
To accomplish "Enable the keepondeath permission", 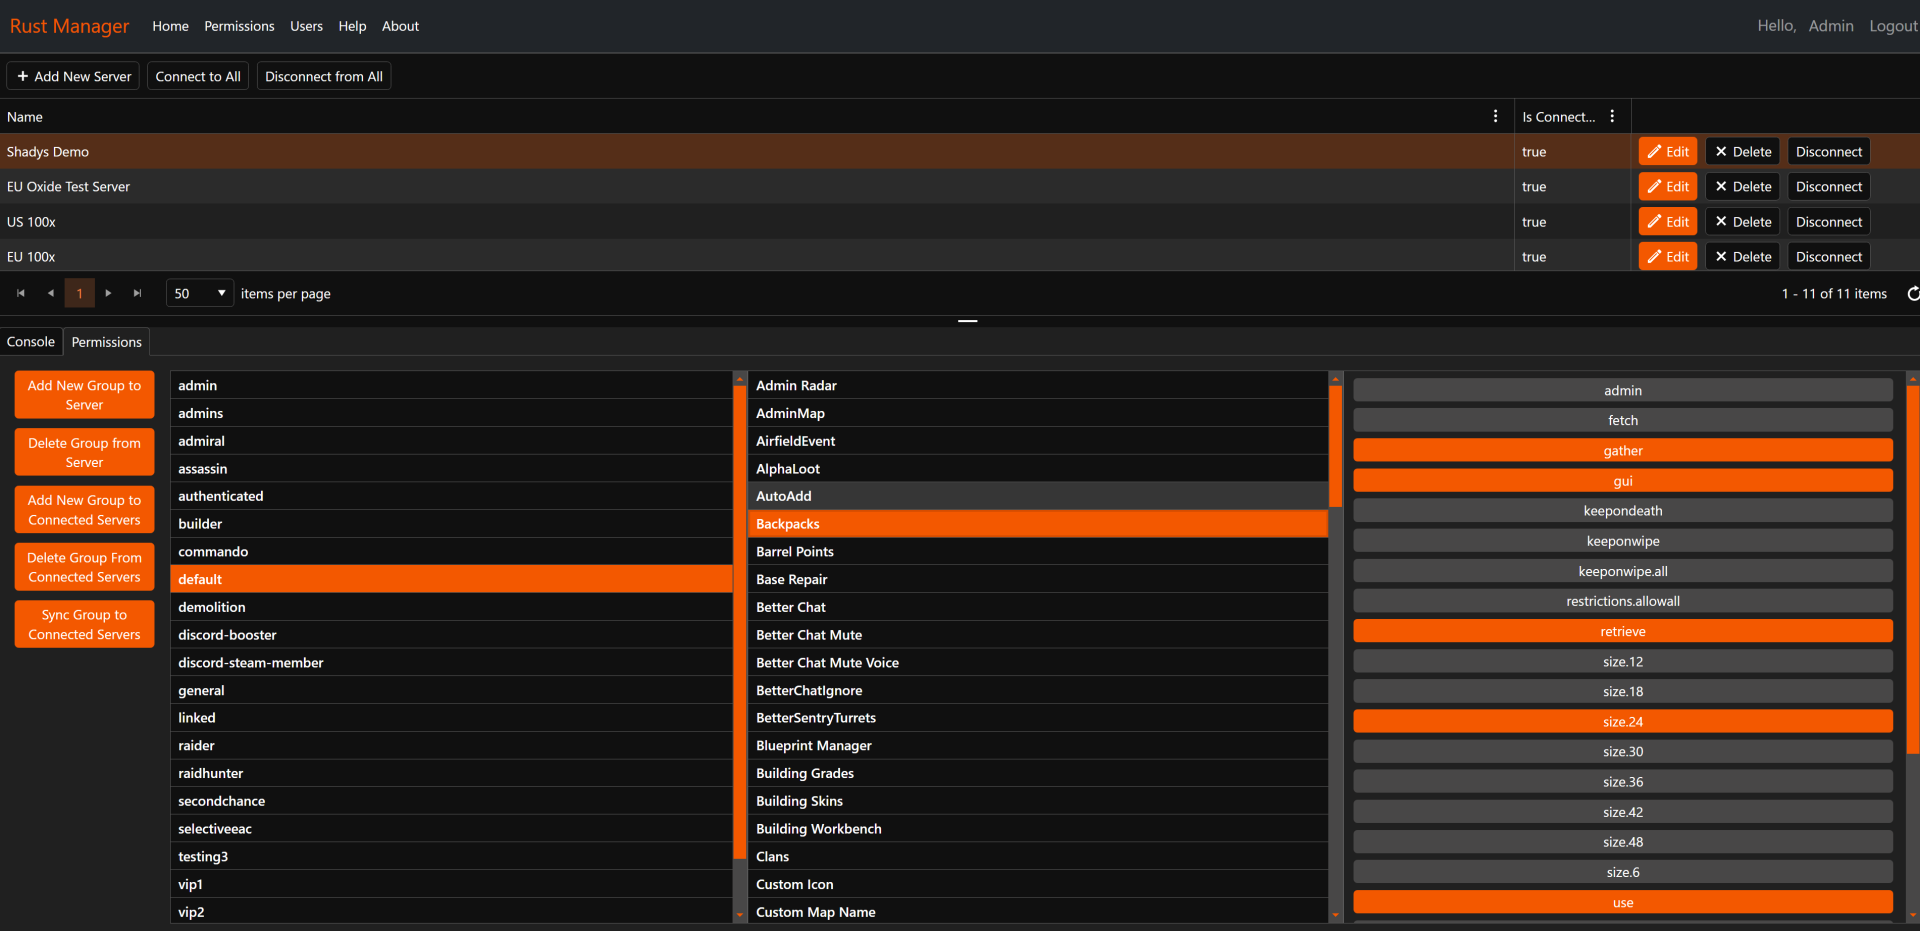I will [x=1622, y=510].
